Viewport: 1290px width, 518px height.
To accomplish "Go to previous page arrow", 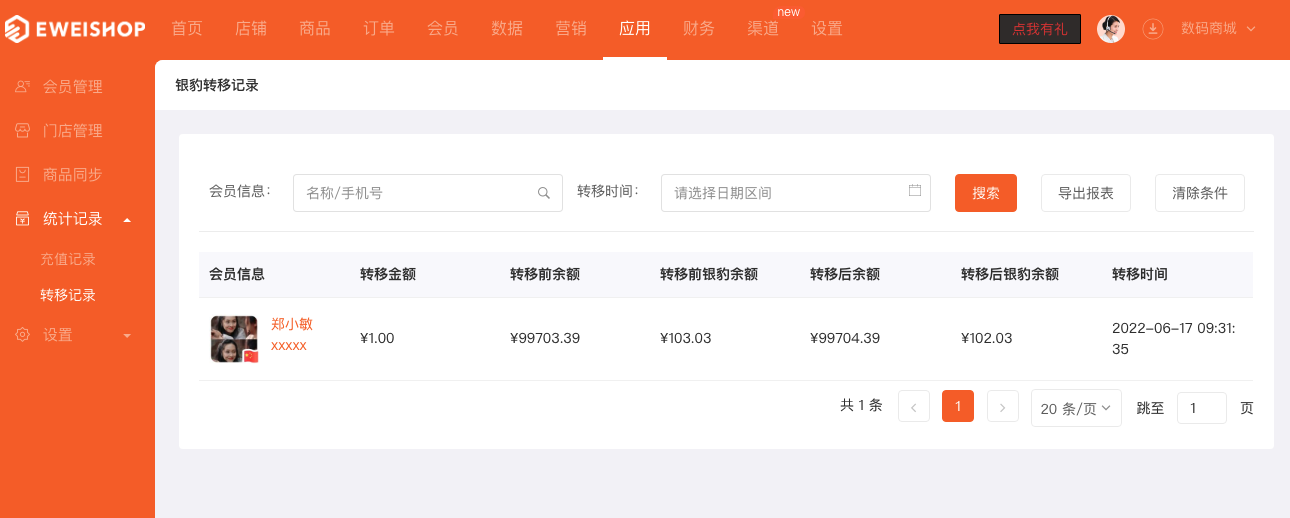I will coord(914,406).
